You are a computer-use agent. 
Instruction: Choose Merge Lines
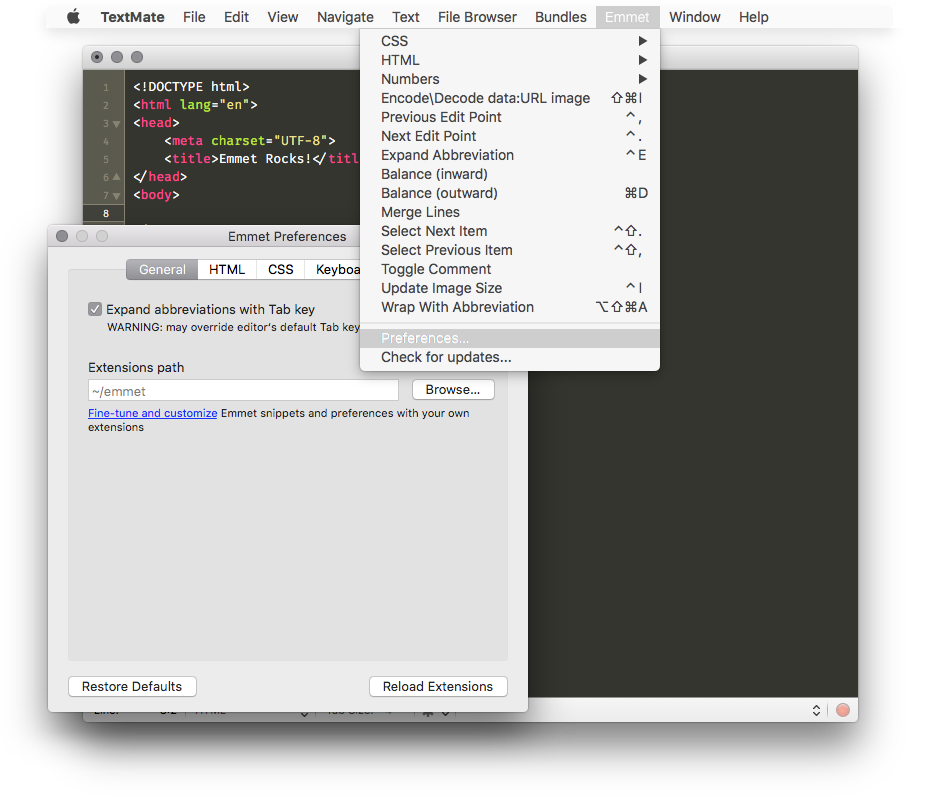[510, 212]
